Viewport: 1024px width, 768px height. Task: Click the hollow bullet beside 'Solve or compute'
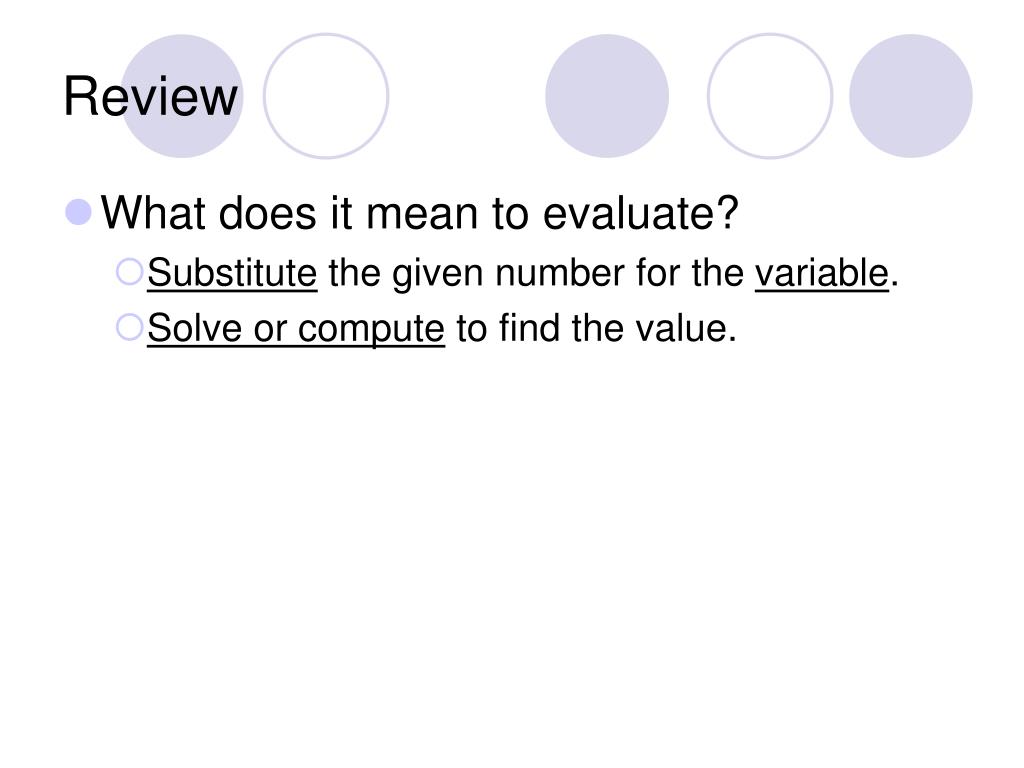[x=129, y=327]
